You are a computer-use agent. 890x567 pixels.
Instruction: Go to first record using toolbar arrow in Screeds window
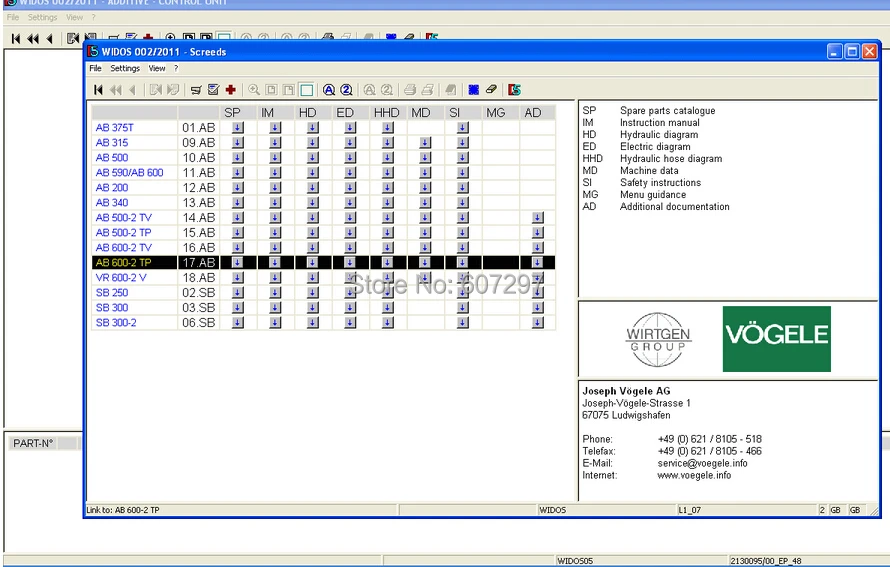pyautogui.click(x=98, y=90)
